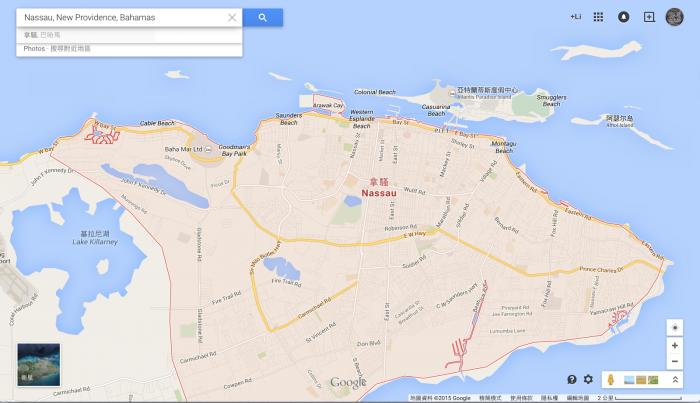Open the notifications bell
Viewport: 700px width, 403px height.
(623, 17)
